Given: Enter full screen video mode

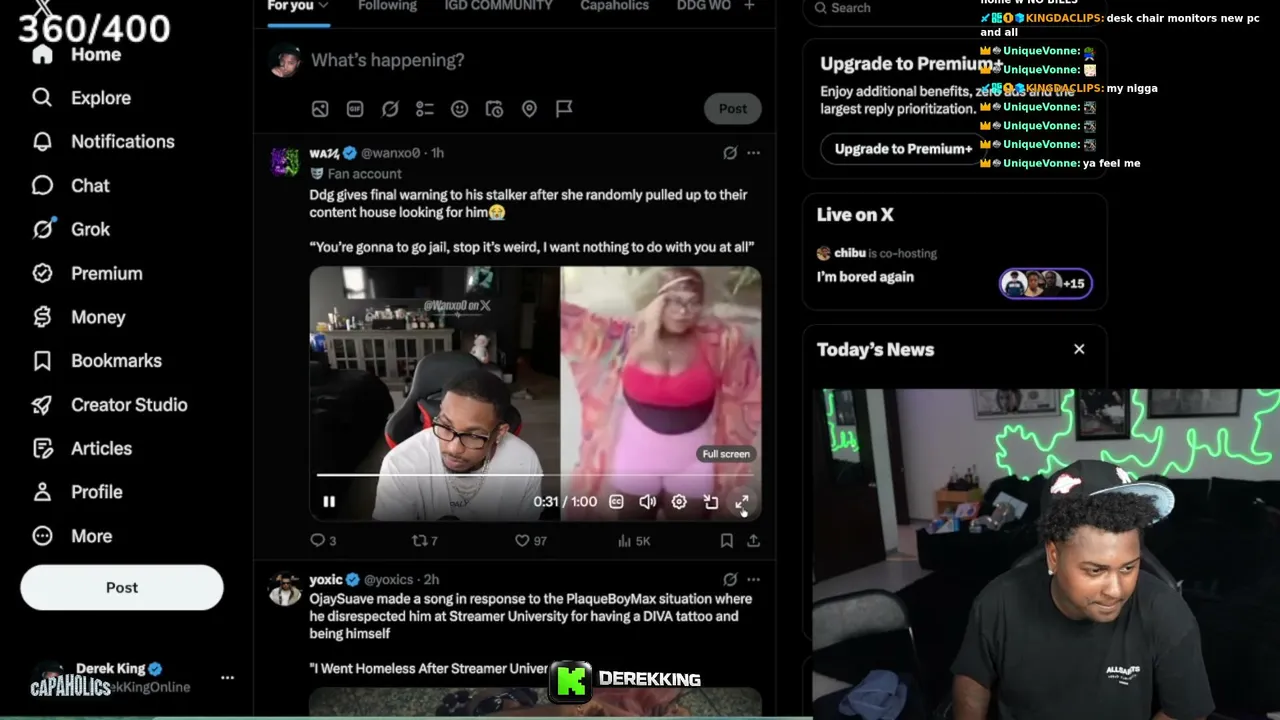Looking at the screenshot, I should point(742,502).
